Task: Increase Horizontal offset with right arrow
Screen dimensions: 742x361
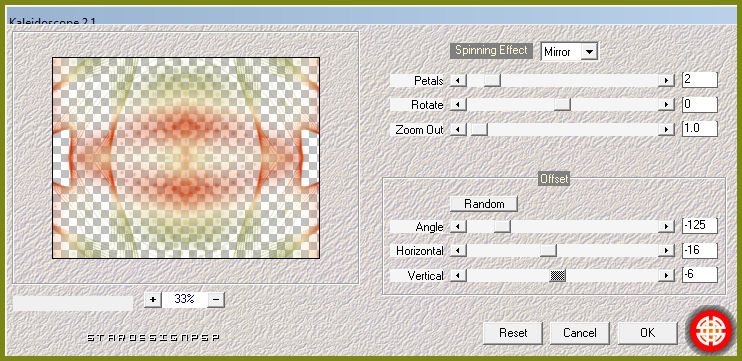Action: [x=666, y=251]
